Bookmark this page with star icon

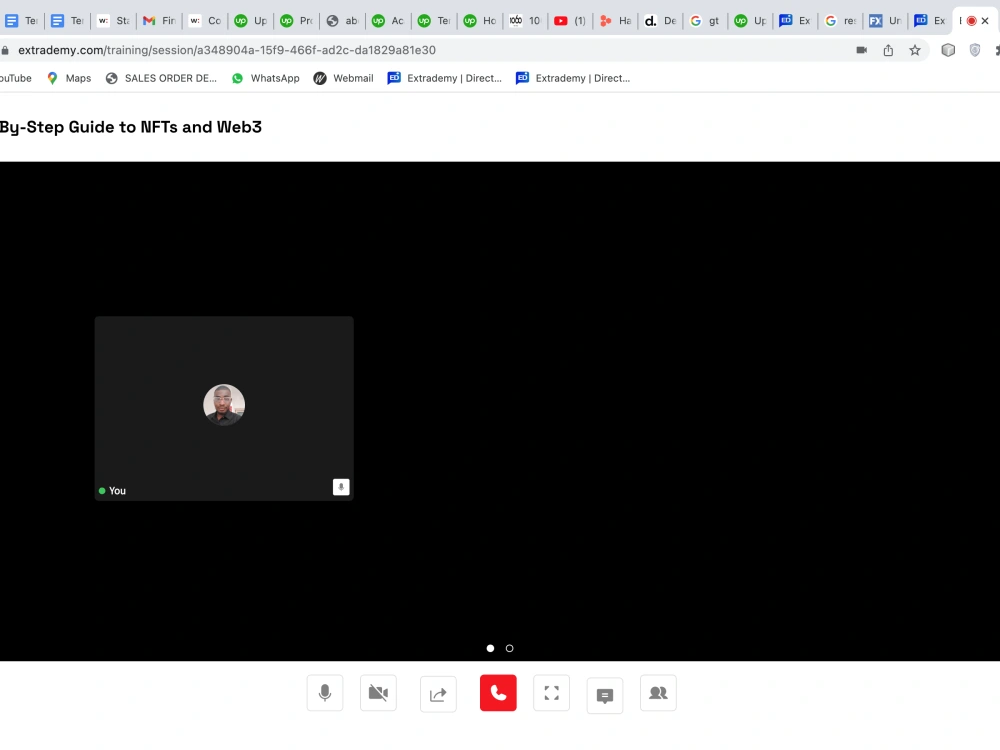[x=915, y=50]
